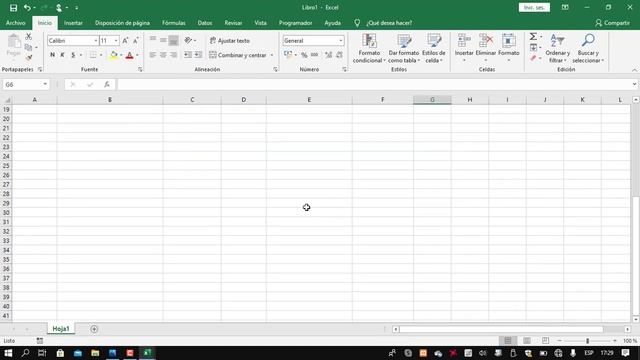The image size is (640, 360).
Task: Click the Inic. ses. sign-in button
Action: coord(534,7)
